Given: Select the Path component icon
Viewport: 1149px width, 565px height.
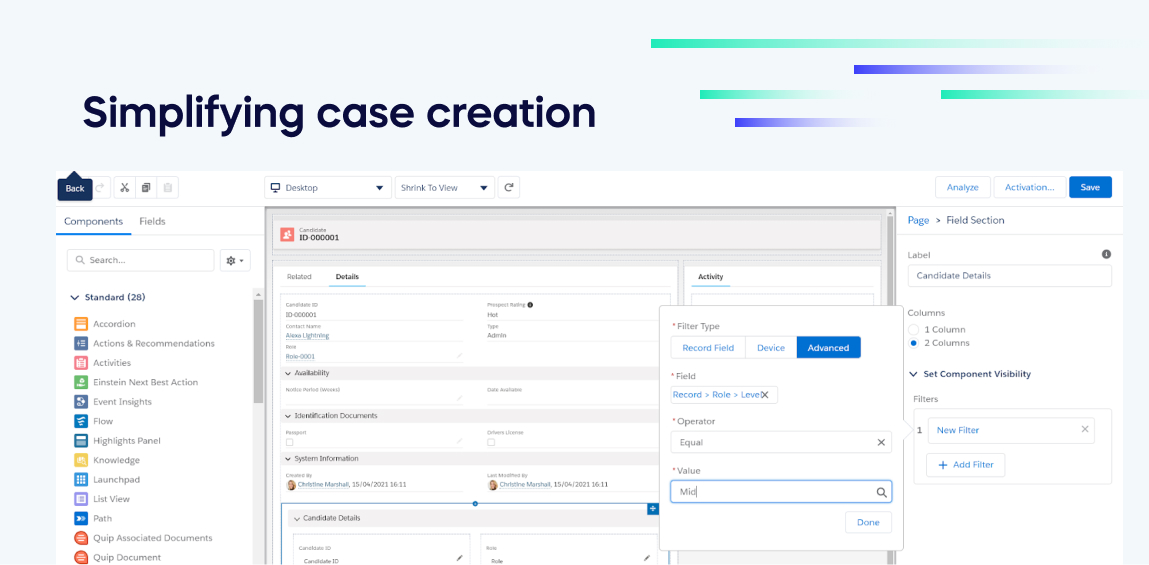Looking at the screenshot, I should 81,518.
